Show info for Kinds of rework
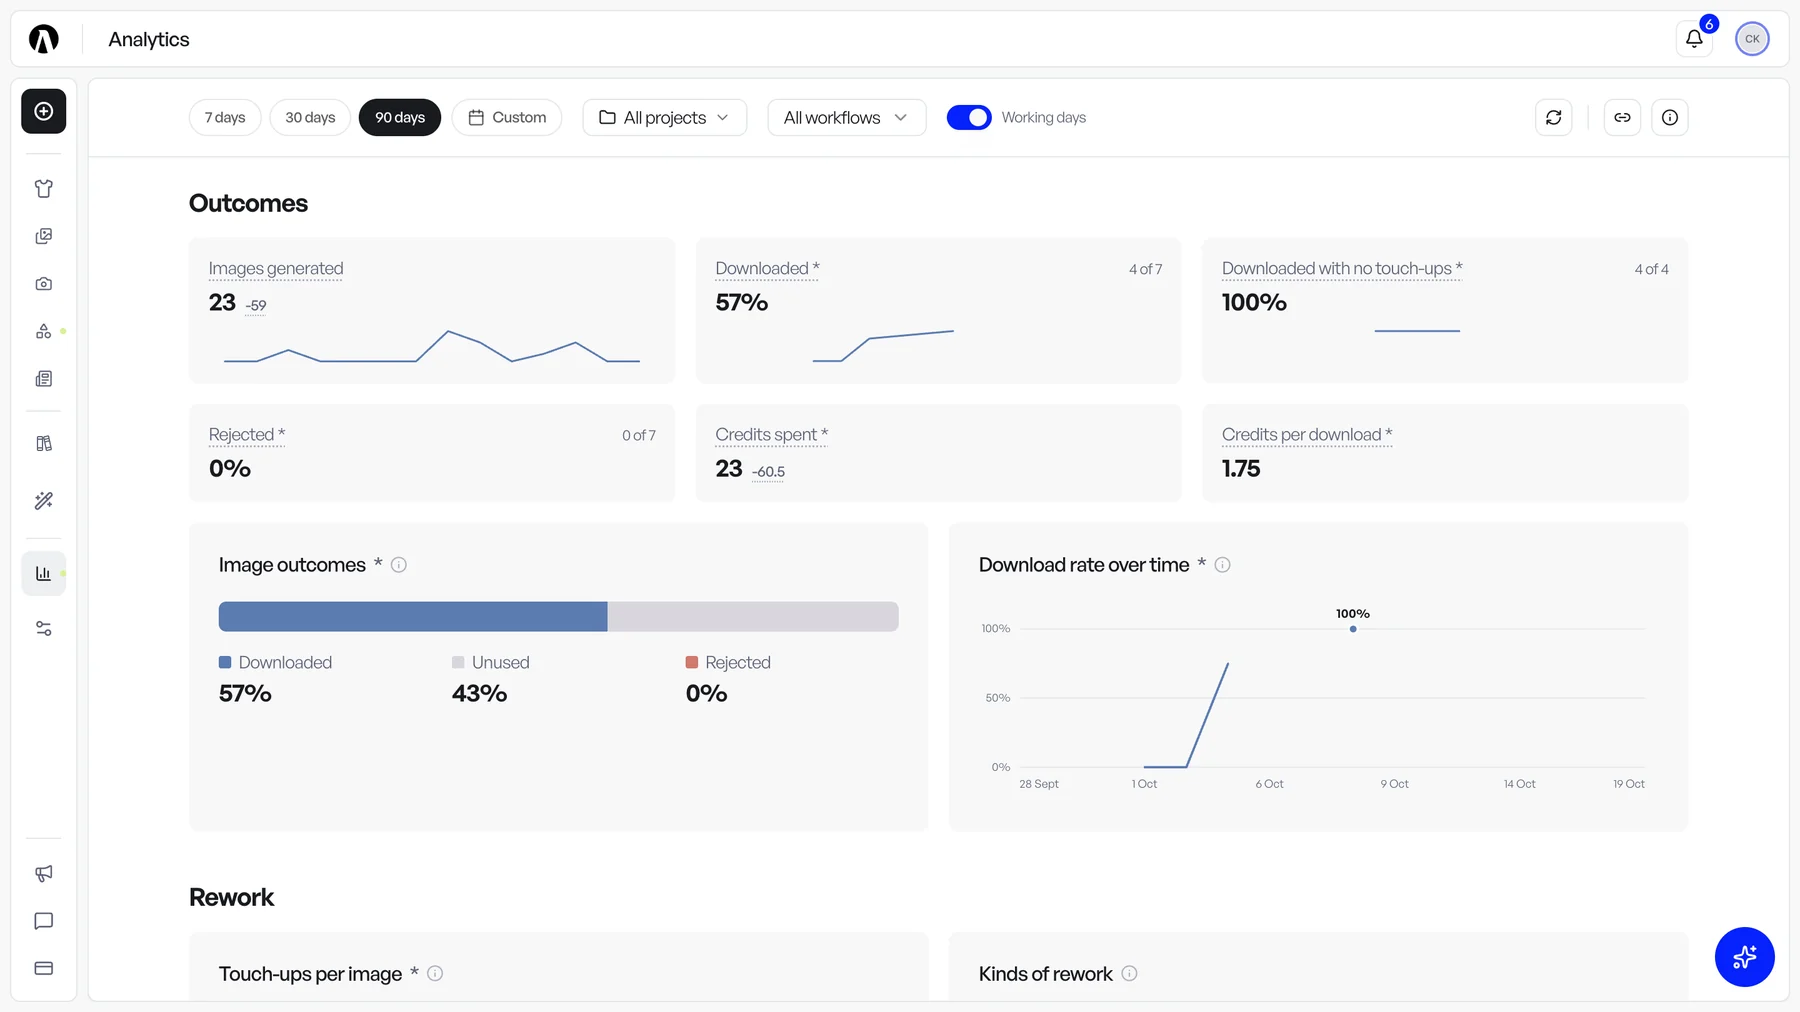 (x=1129, y=974)
